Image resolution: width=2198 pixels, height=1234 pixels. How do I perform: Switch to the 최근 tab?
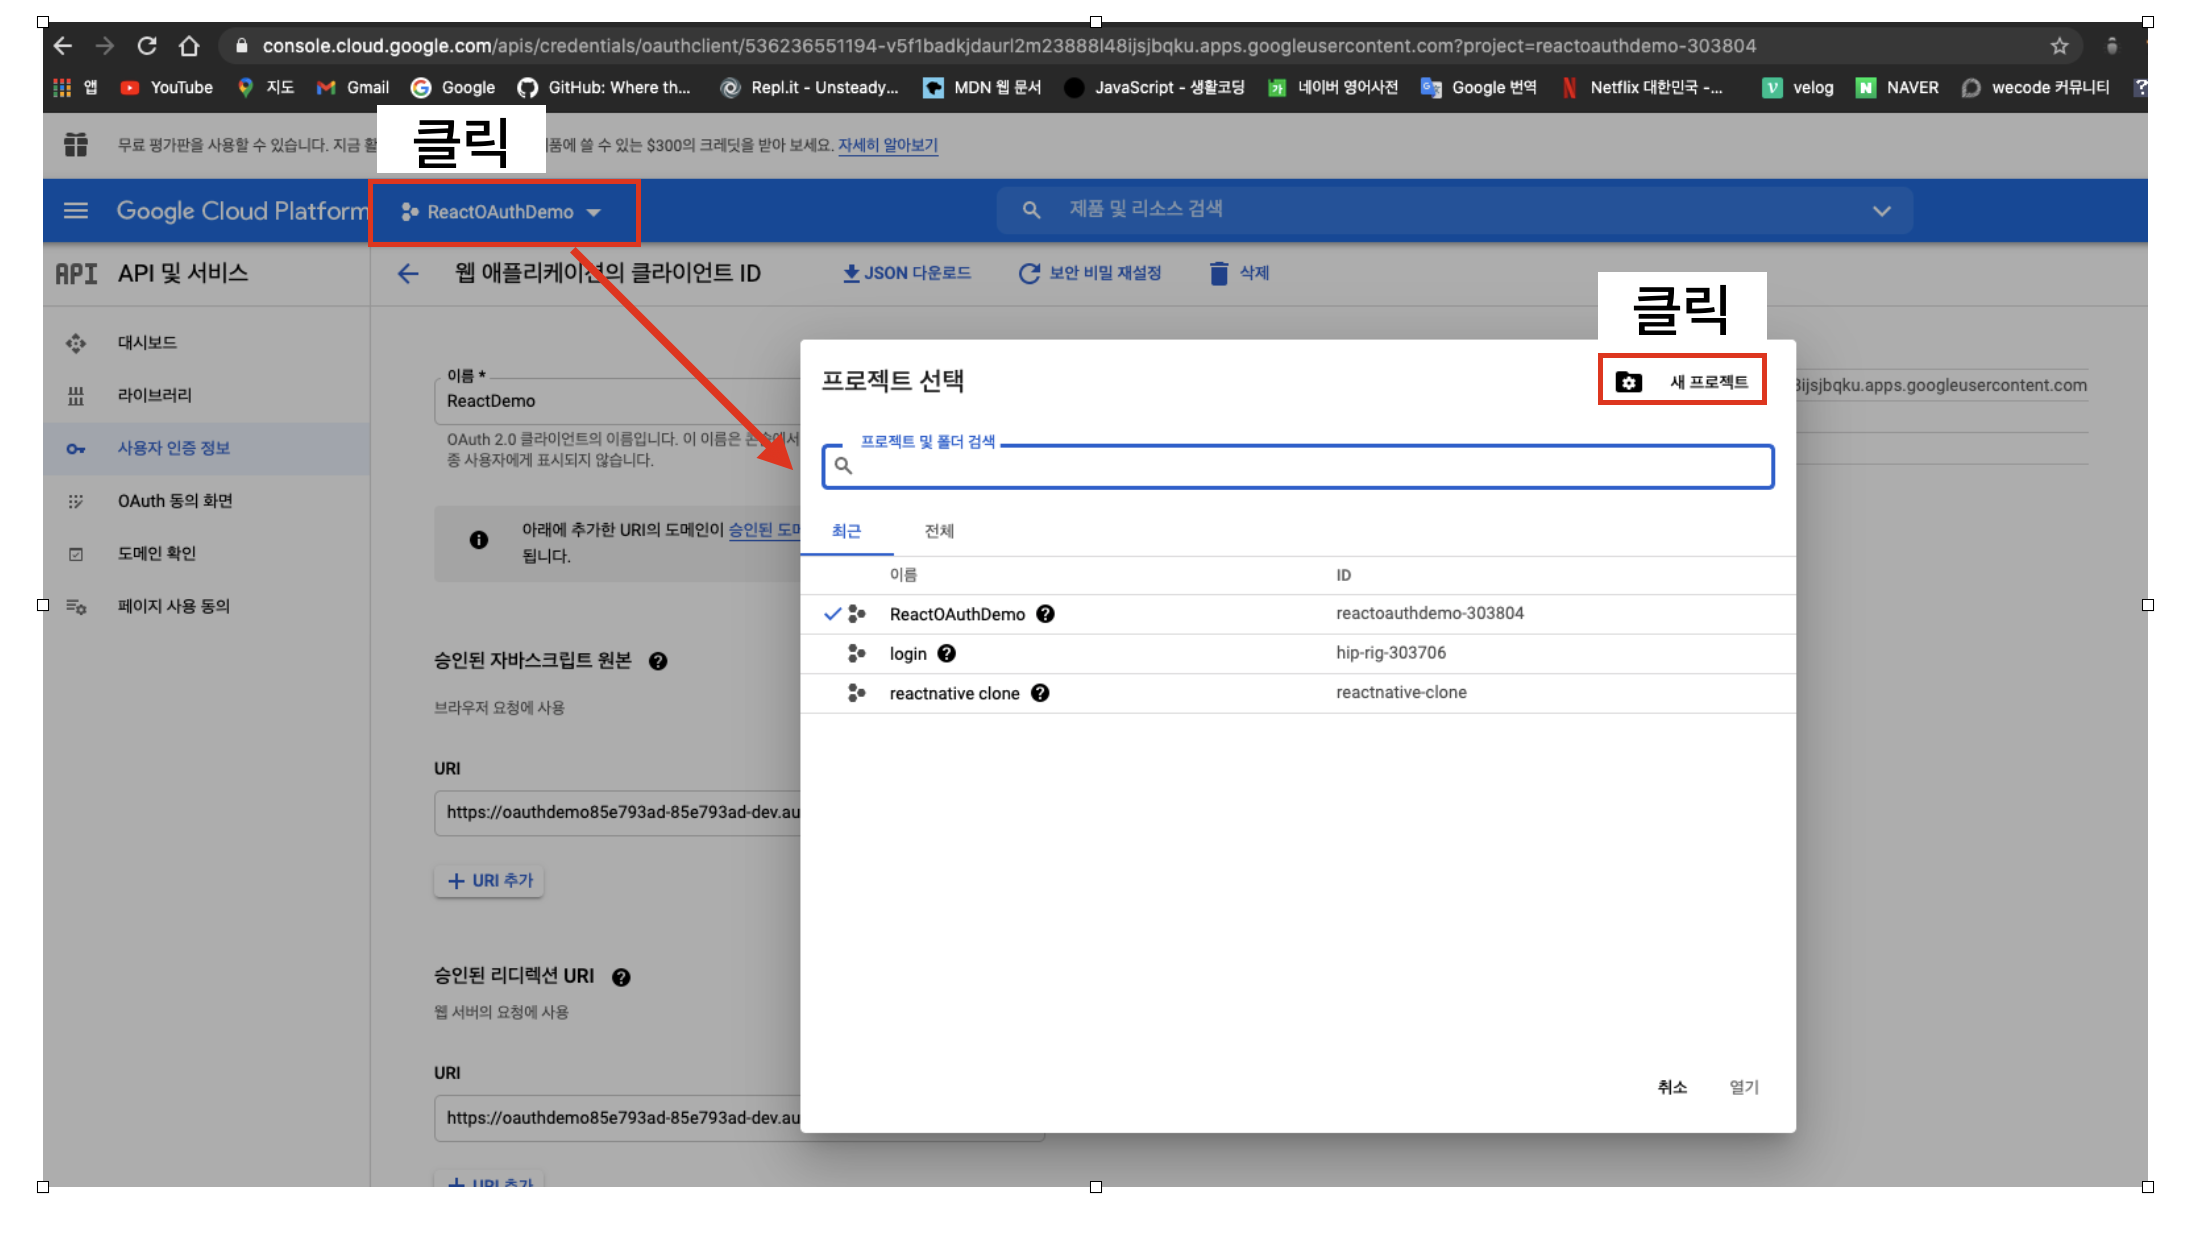click(846, 531)
